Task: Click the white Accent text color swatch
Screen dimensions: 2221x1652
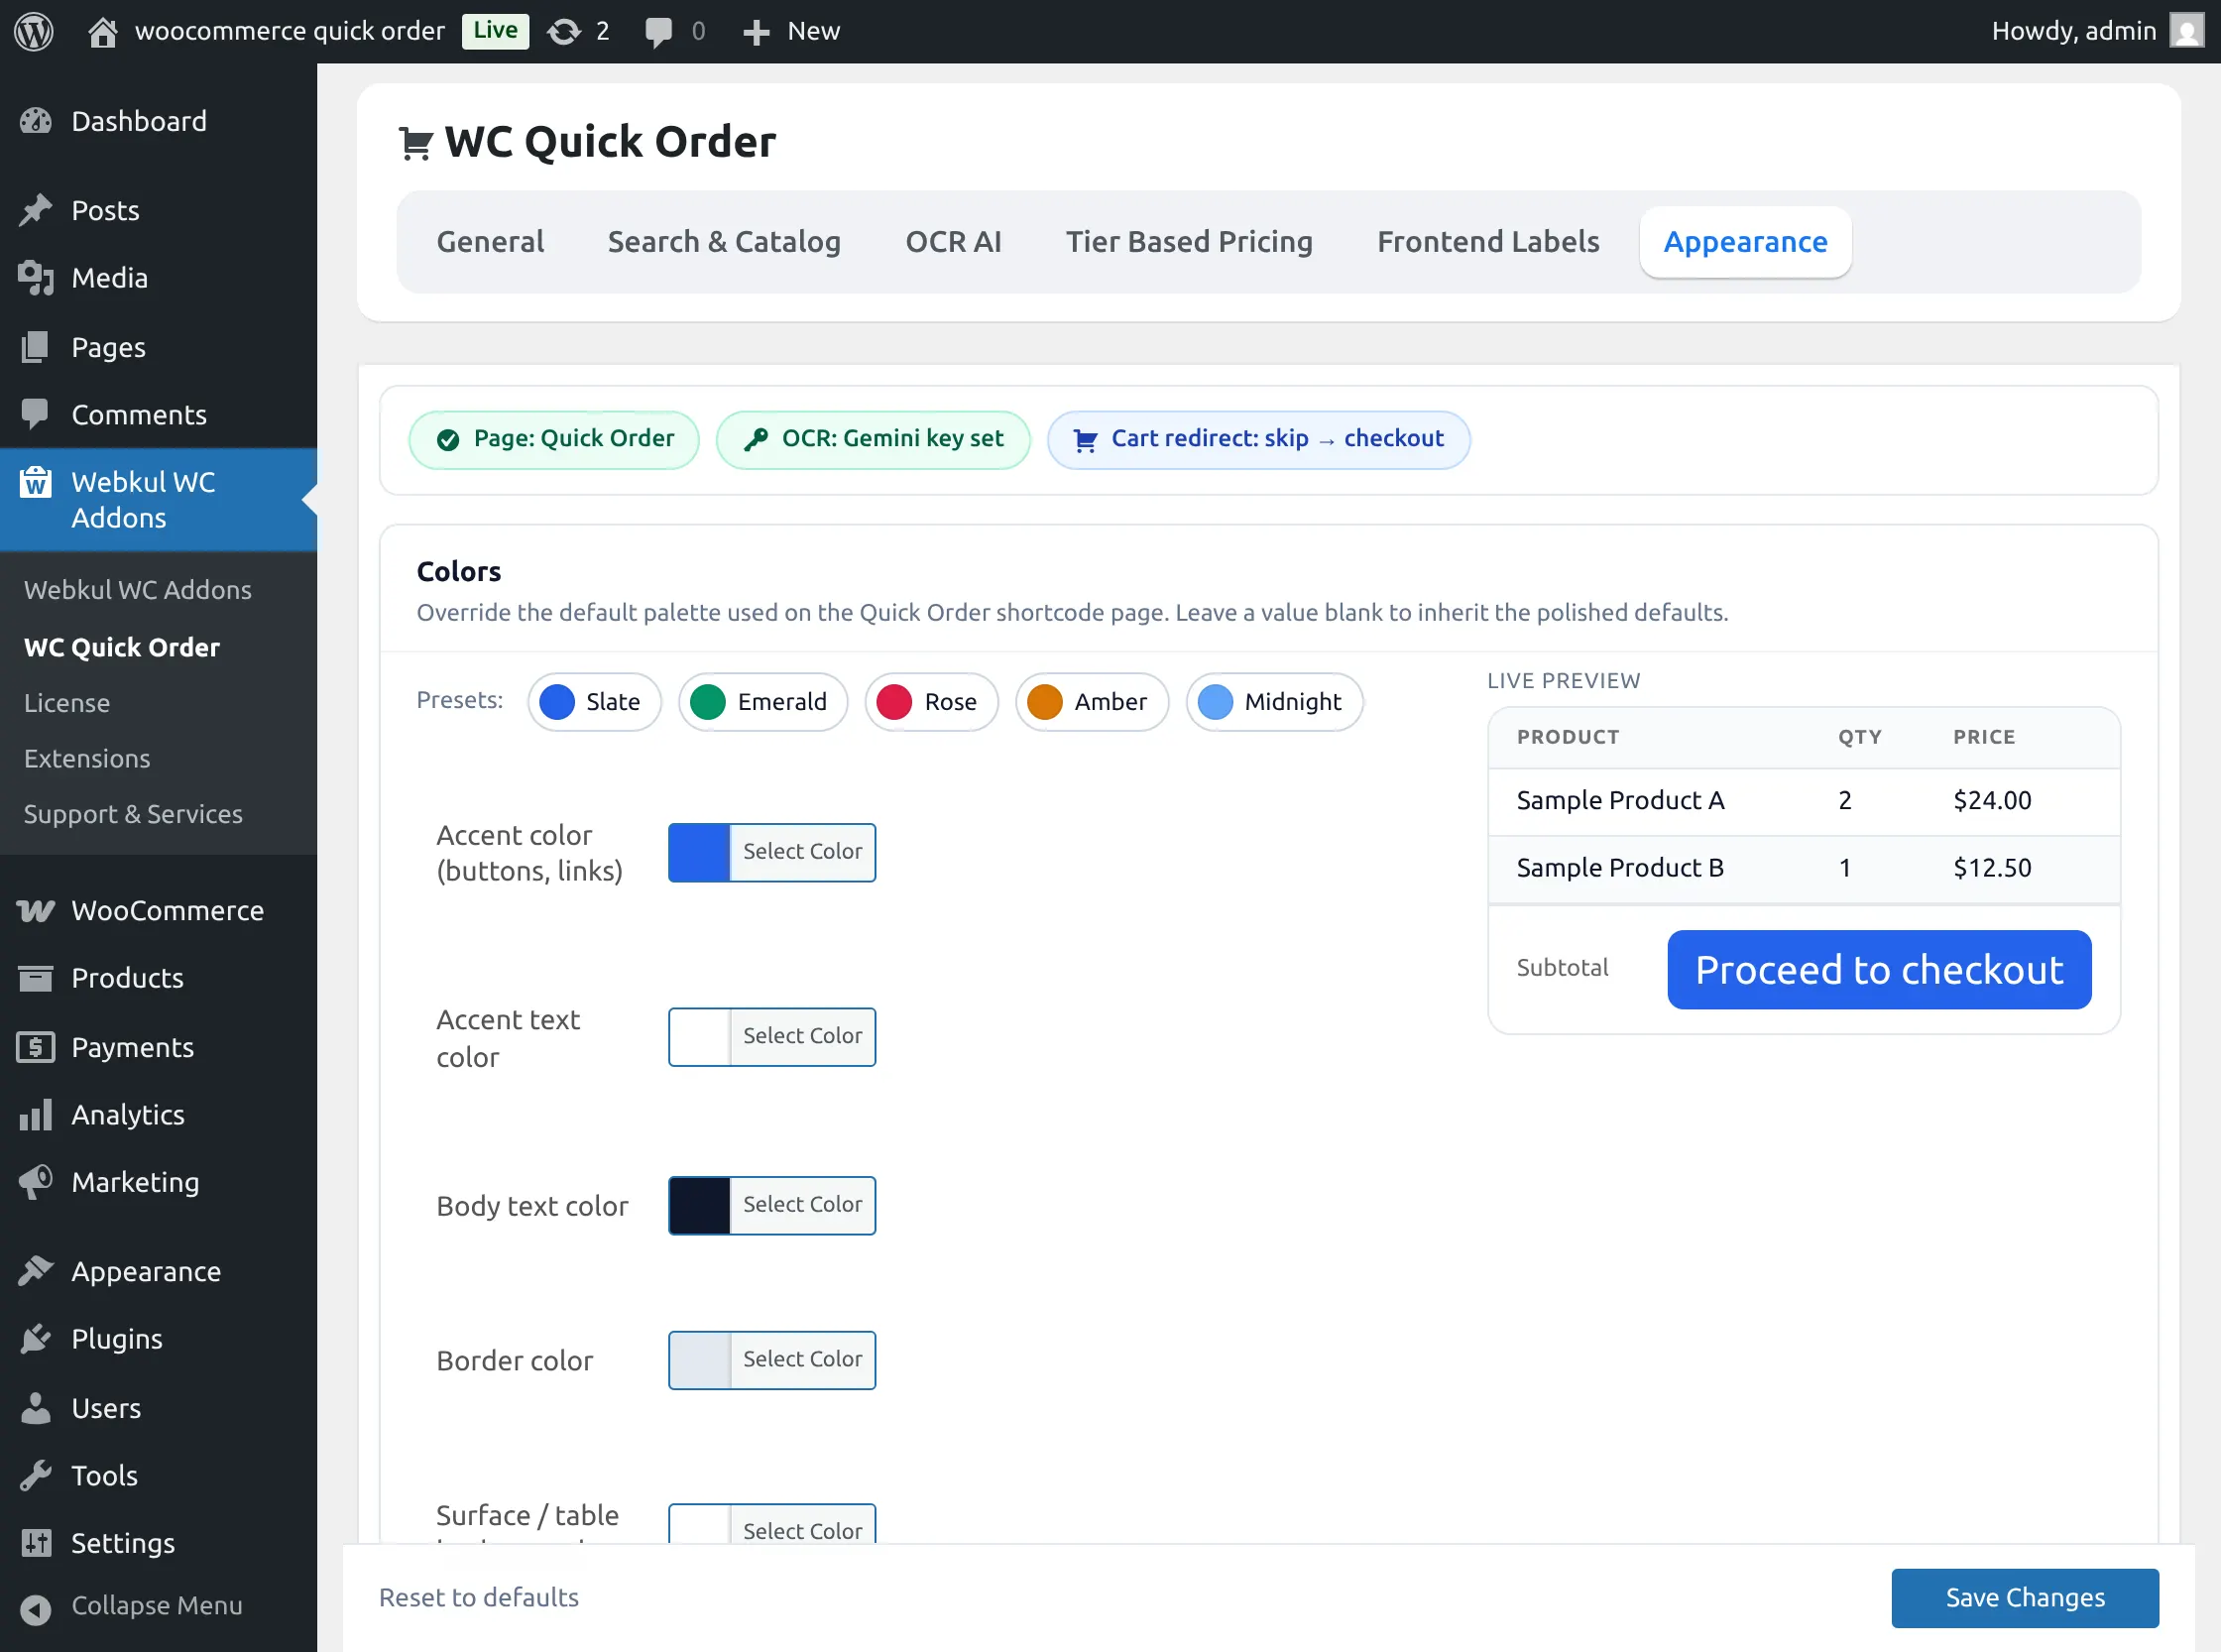Action: point(699,1036)
